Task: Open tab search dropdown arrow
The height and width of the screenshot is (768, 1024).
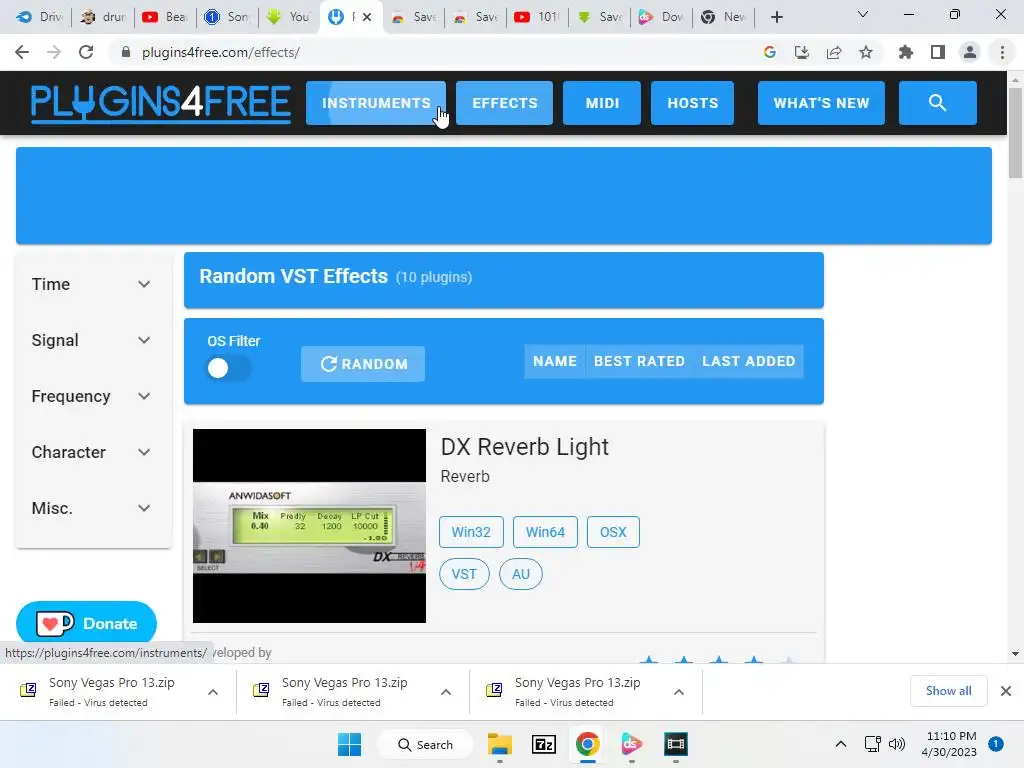Action: coord(863,14)
